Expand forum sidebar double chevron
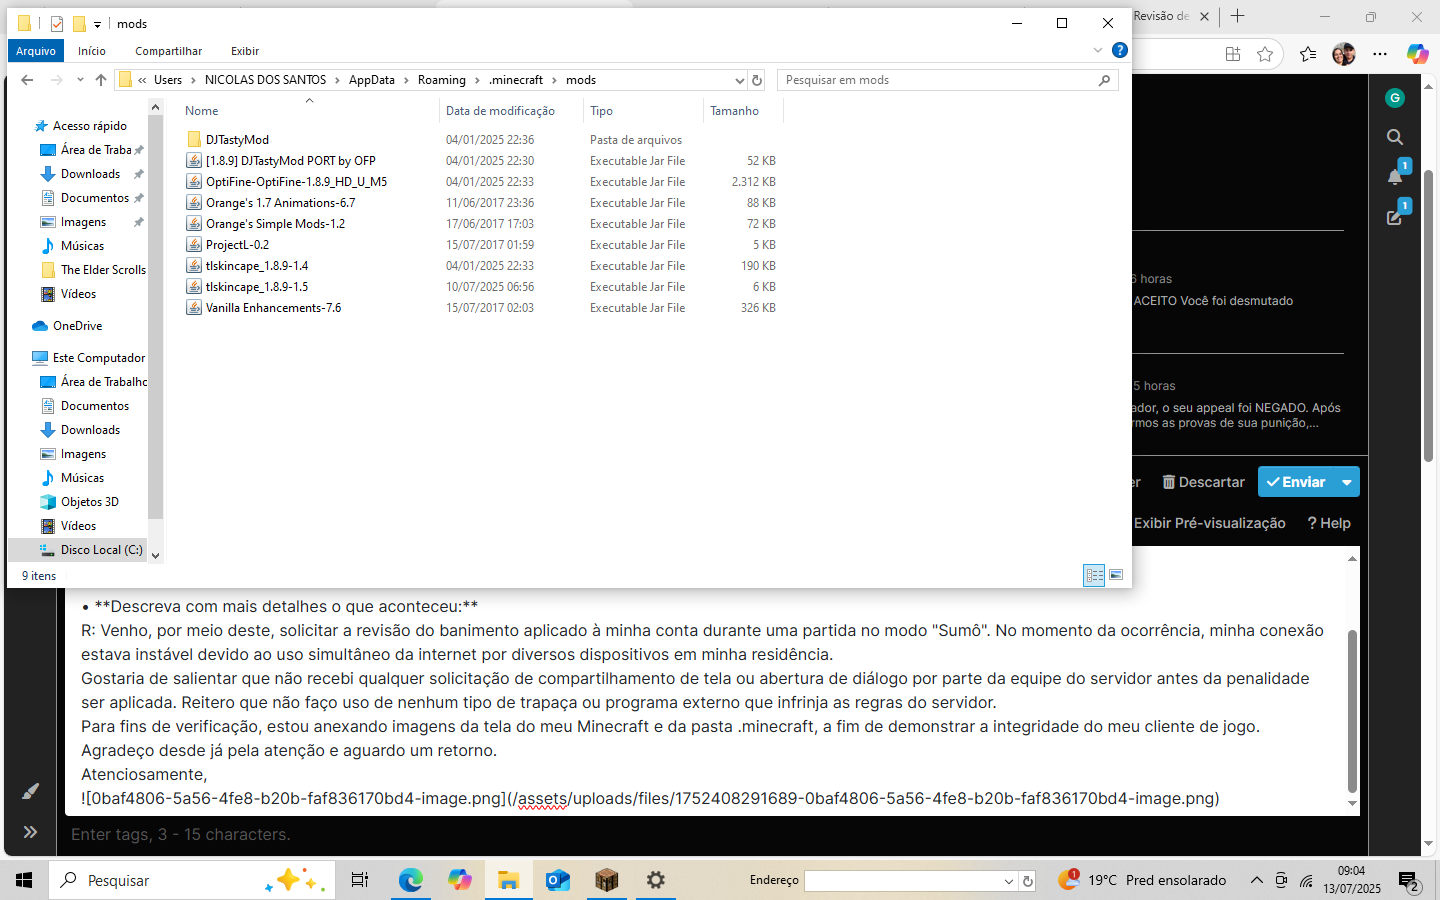1440x900 pixels. point(30,832)
